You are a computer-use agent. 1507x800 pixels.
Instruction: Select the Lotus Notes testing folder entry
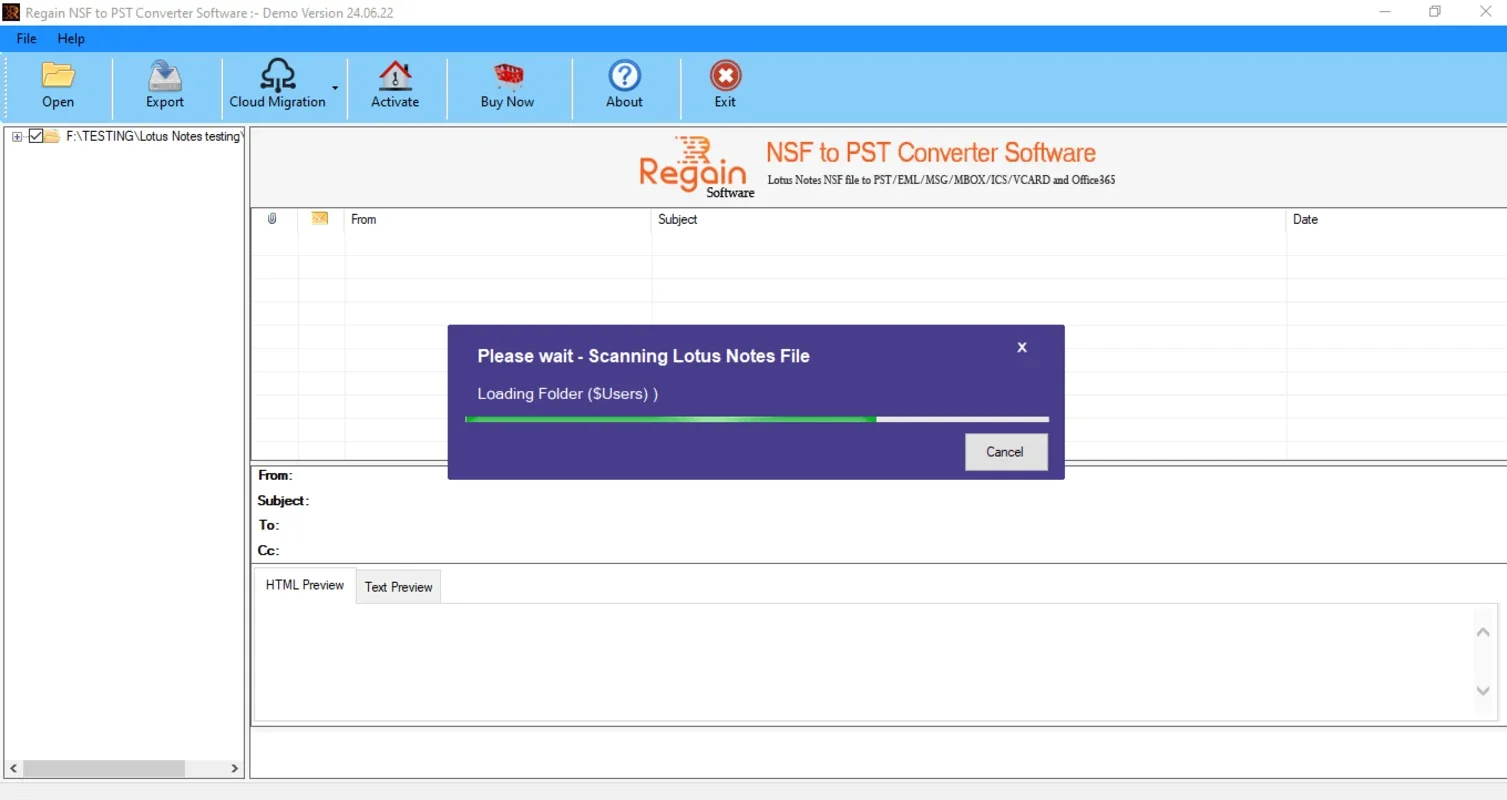[154, 136]
